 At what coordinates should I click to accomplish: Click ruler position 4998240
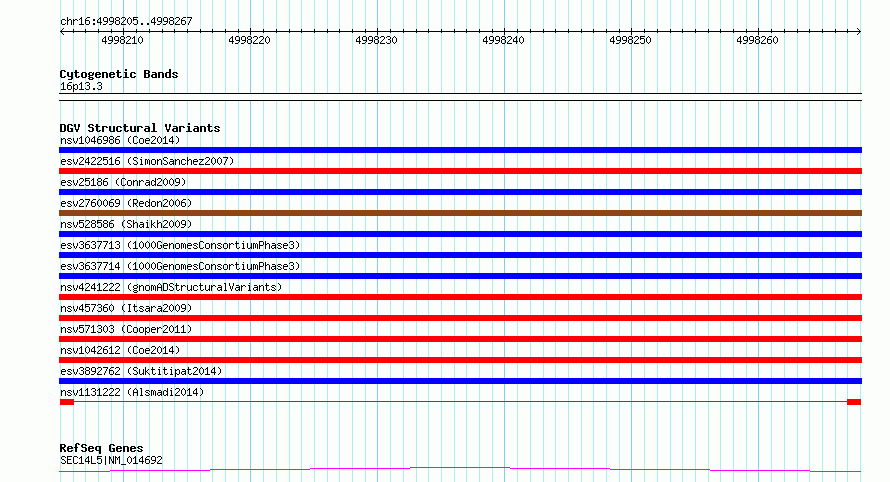[x=503, y=40]
